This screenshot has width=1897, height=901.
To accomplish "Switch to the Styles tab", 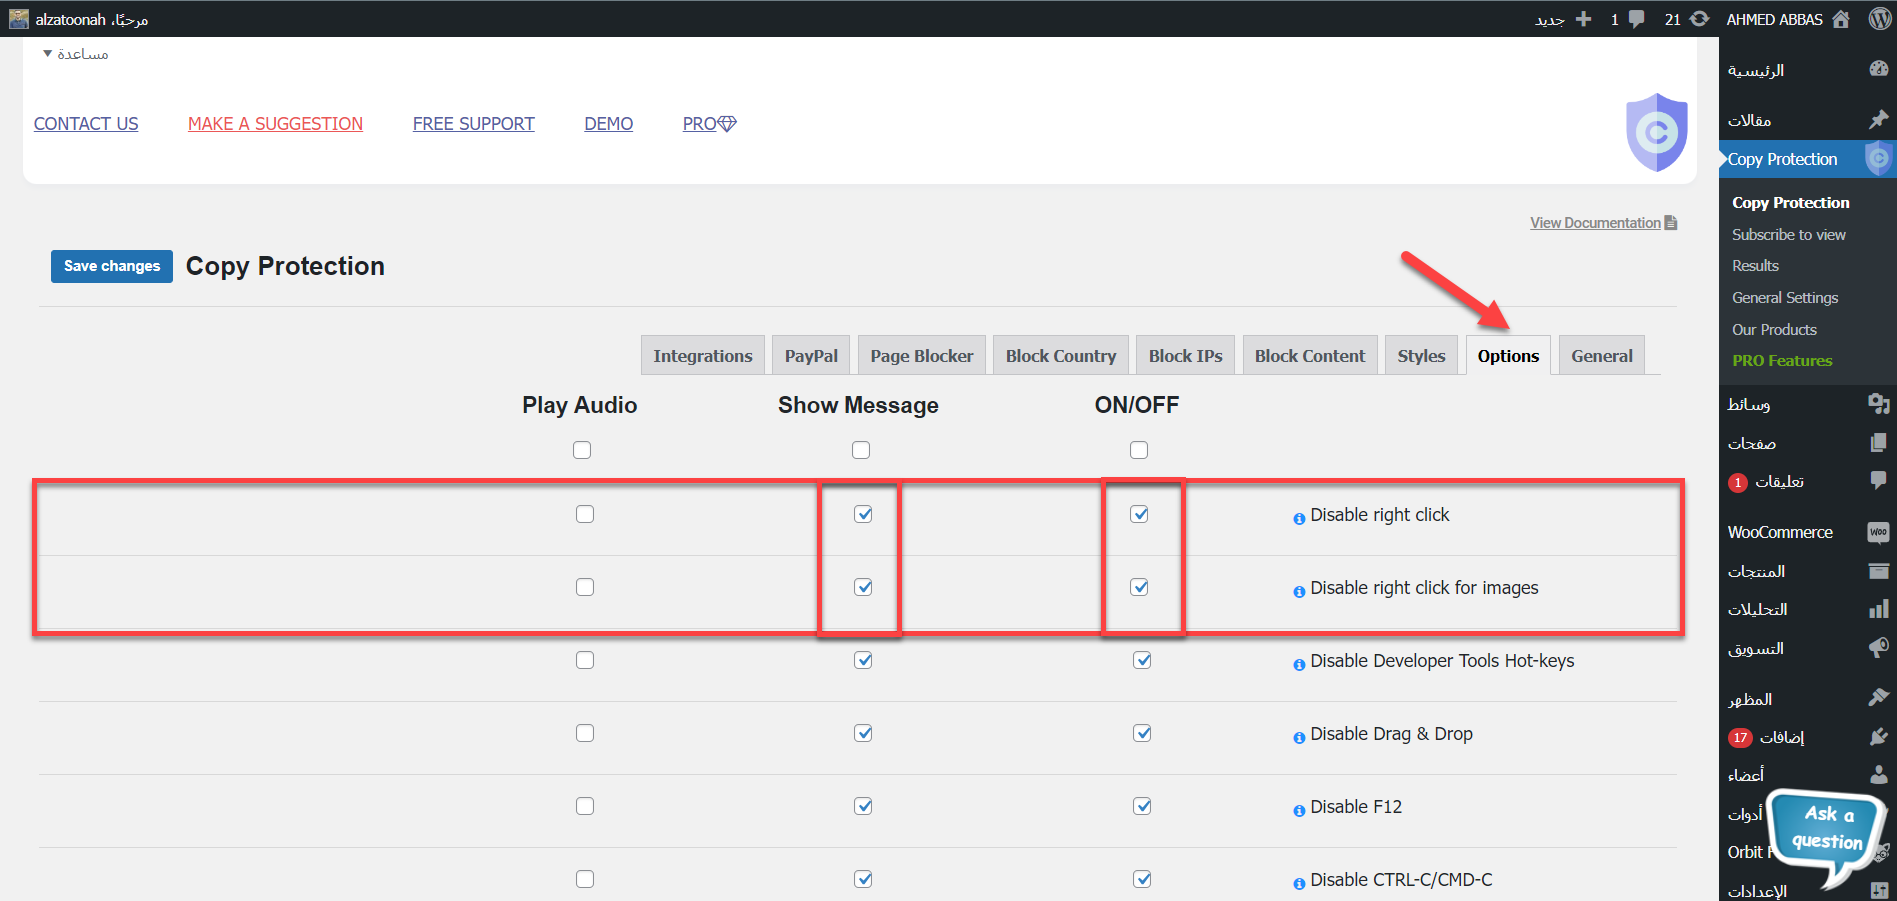I will coord(1421,356).
